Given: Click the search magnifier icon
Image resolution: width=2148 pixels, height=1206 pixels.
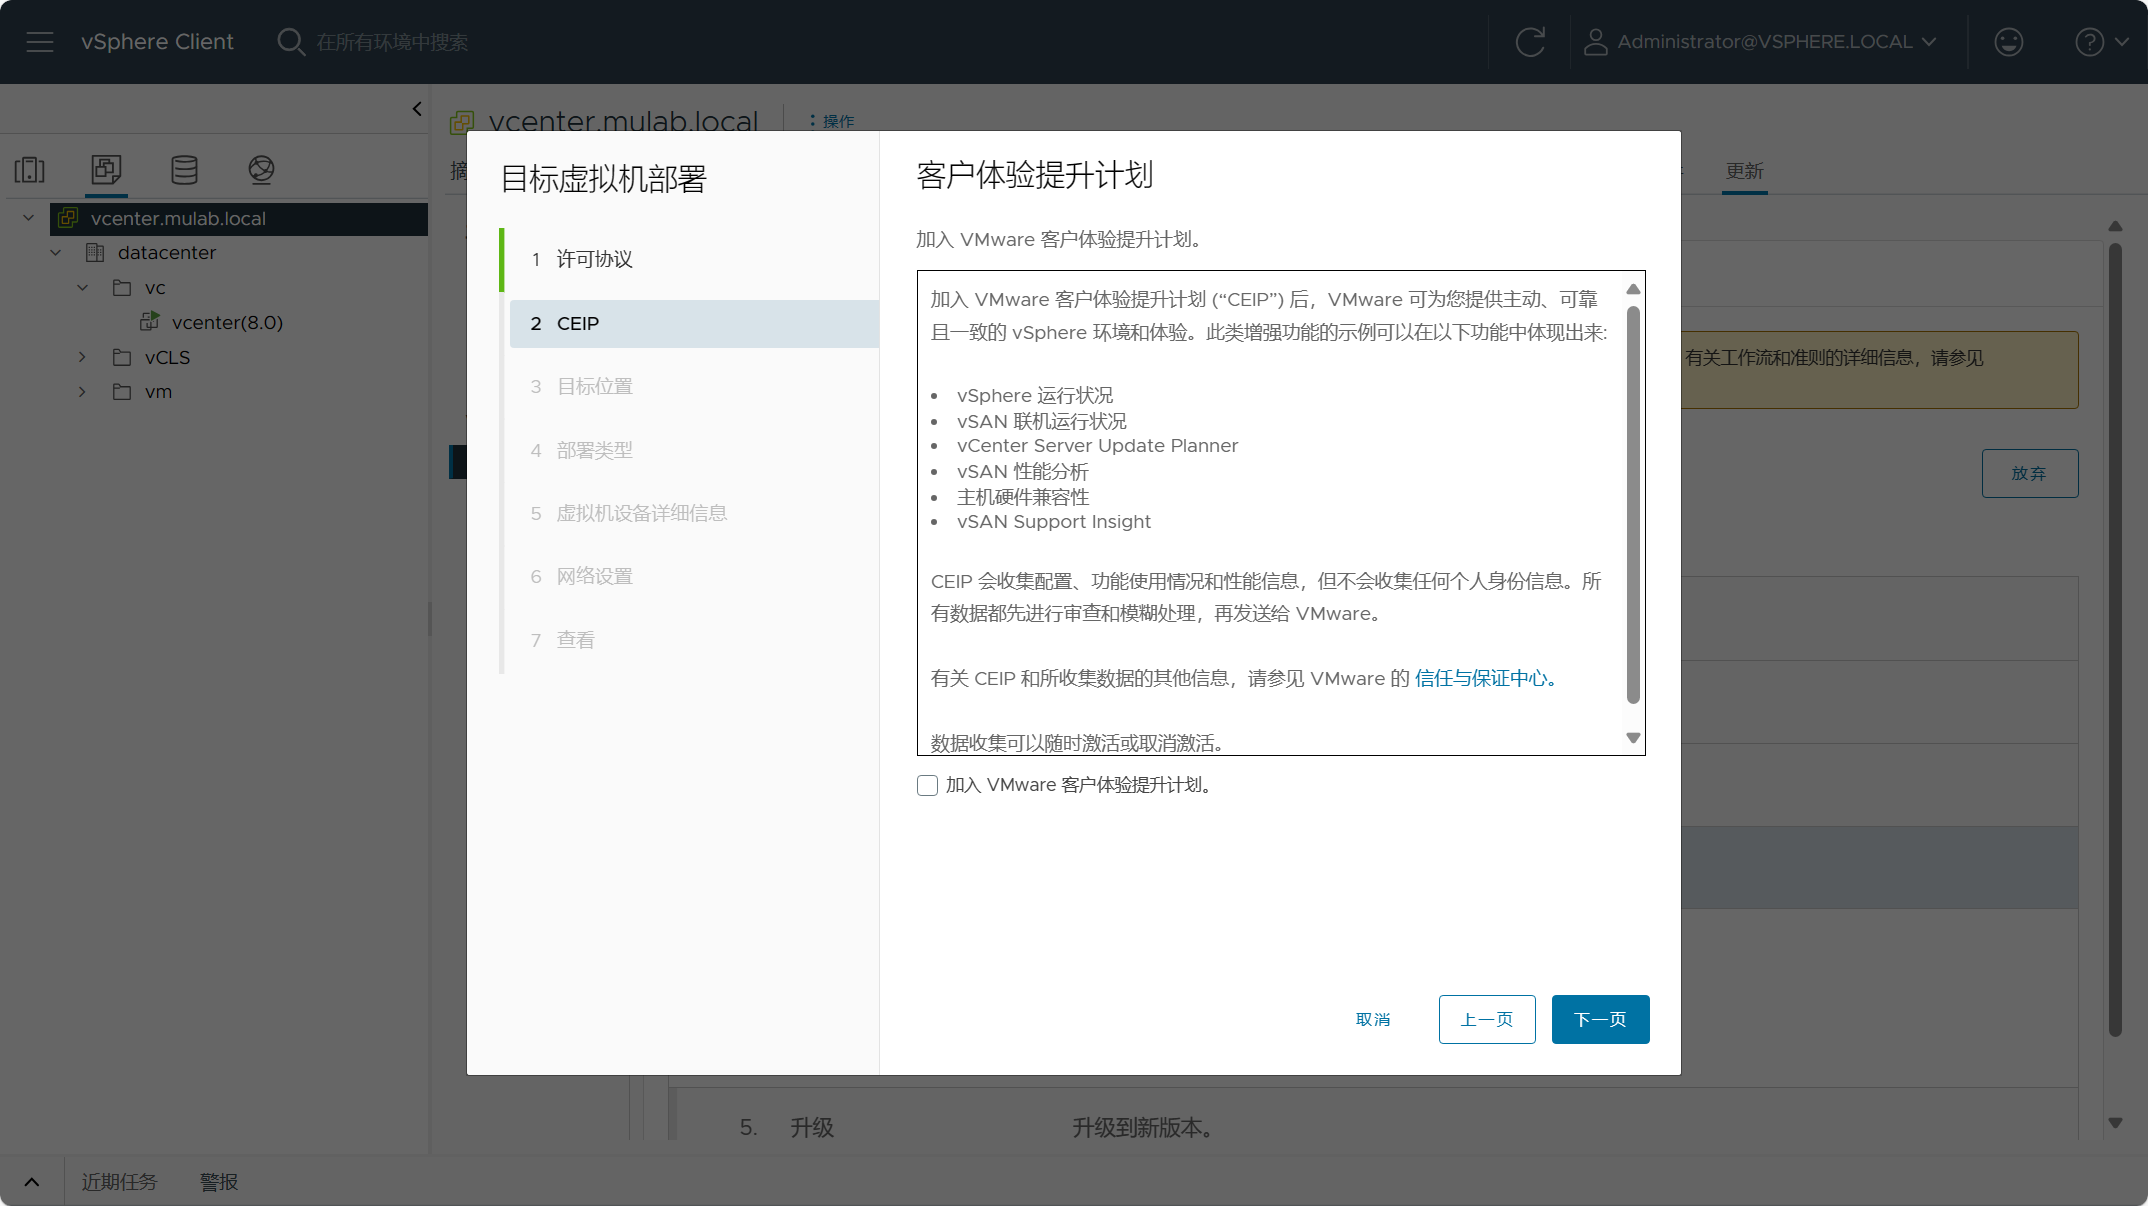Looking at the screenshot, I should (x=290, y=42).
